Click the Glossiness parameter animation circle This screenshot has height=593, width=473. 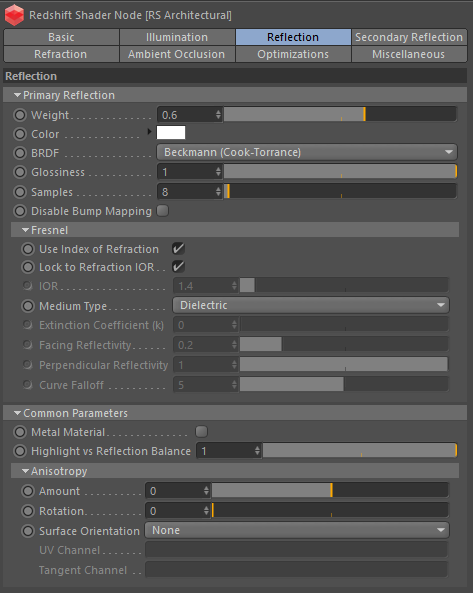pyautogui.click(x=20, y=172)
